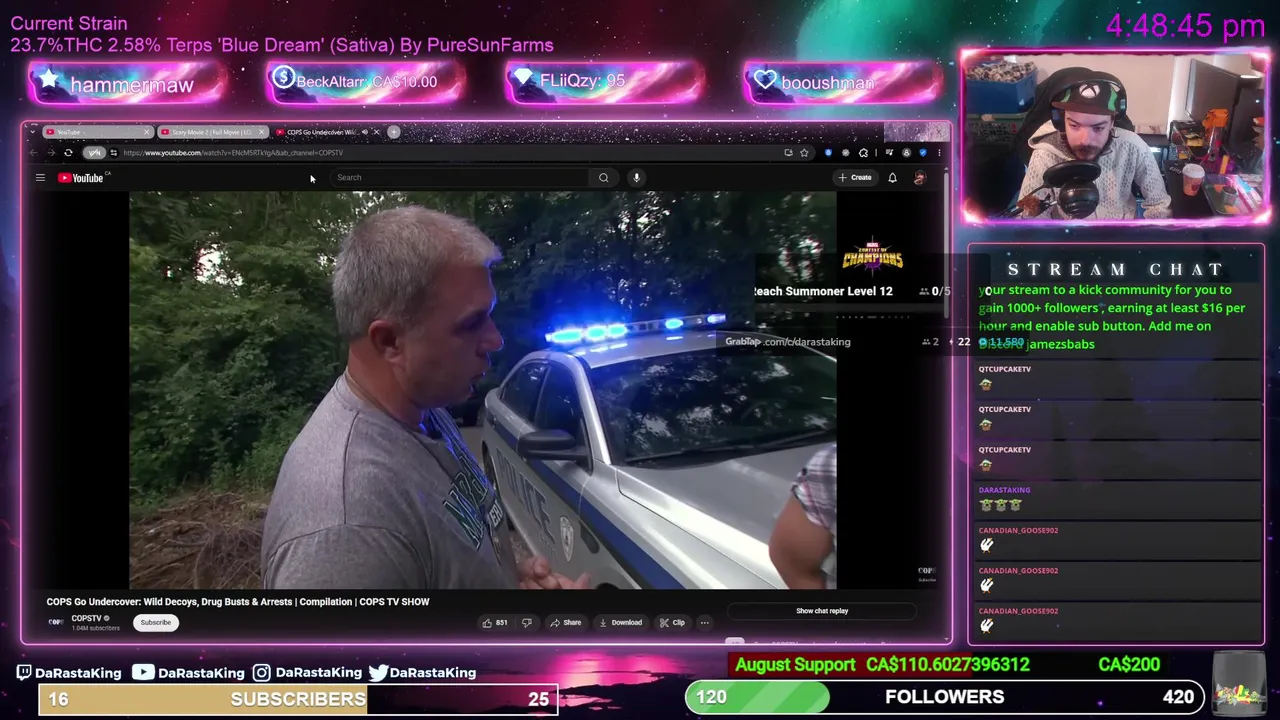
Task: Click the Create button
Action: (x=855, y=178)
